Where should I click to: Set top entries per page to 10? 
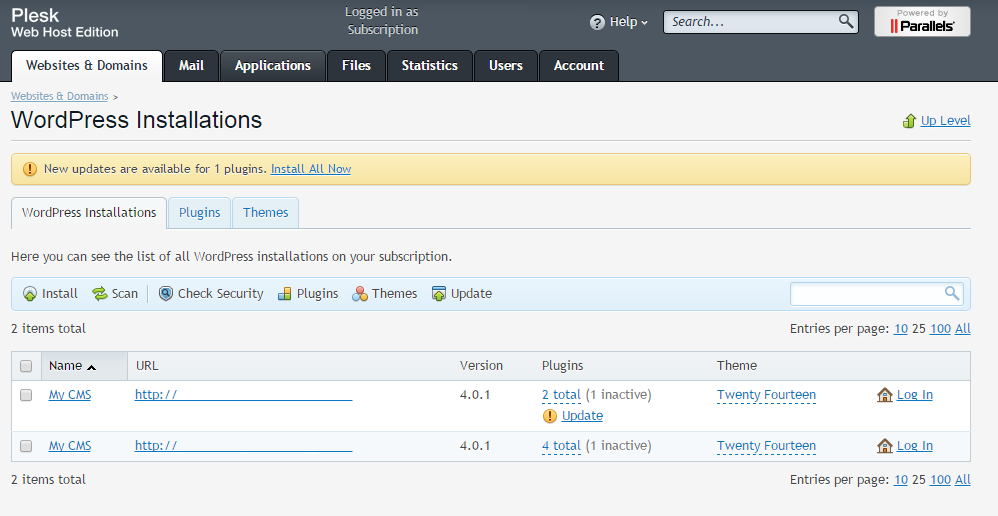[x=901, y=329]
